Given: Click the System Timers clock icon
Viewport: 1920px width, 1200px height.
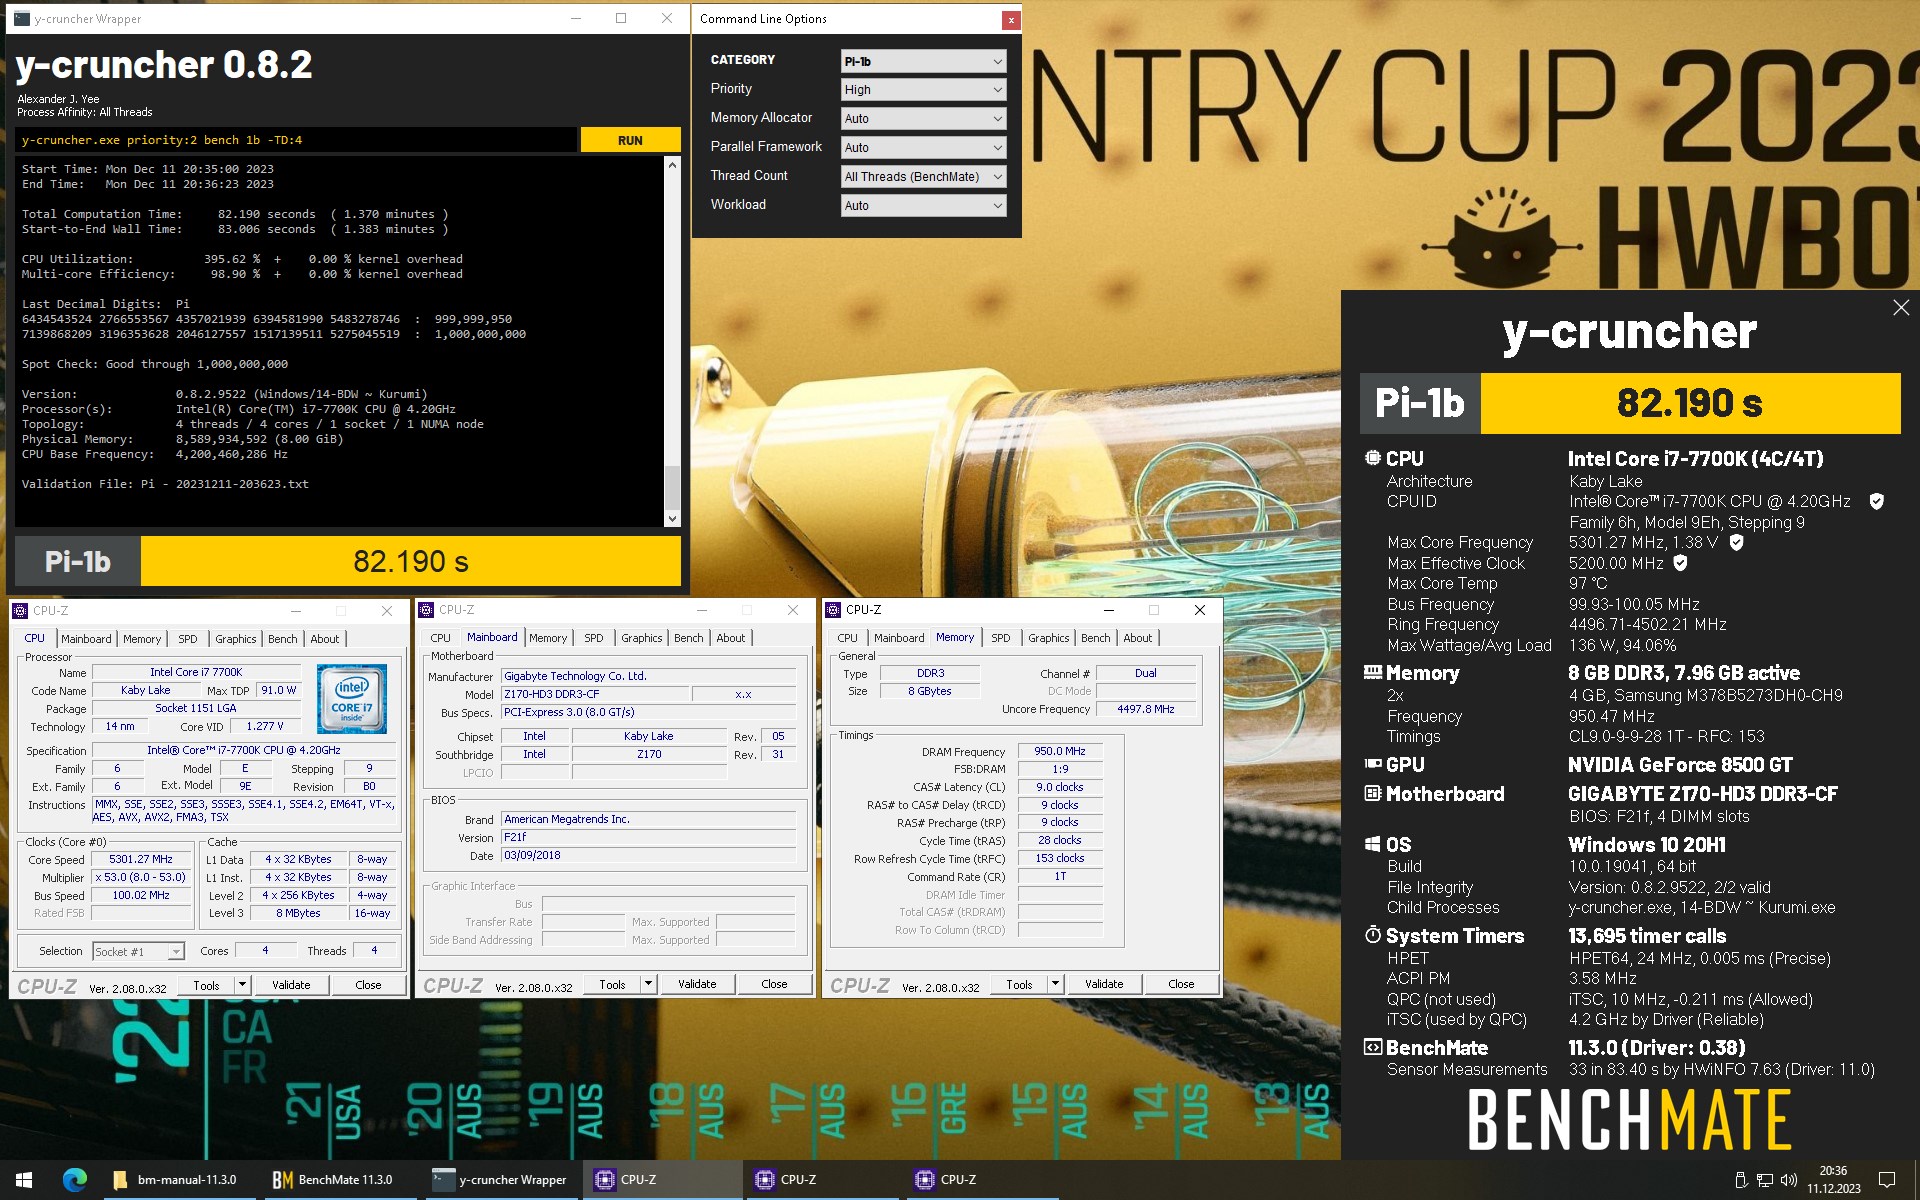Looking at the screenshot, I should click(x=1373, y=935).
